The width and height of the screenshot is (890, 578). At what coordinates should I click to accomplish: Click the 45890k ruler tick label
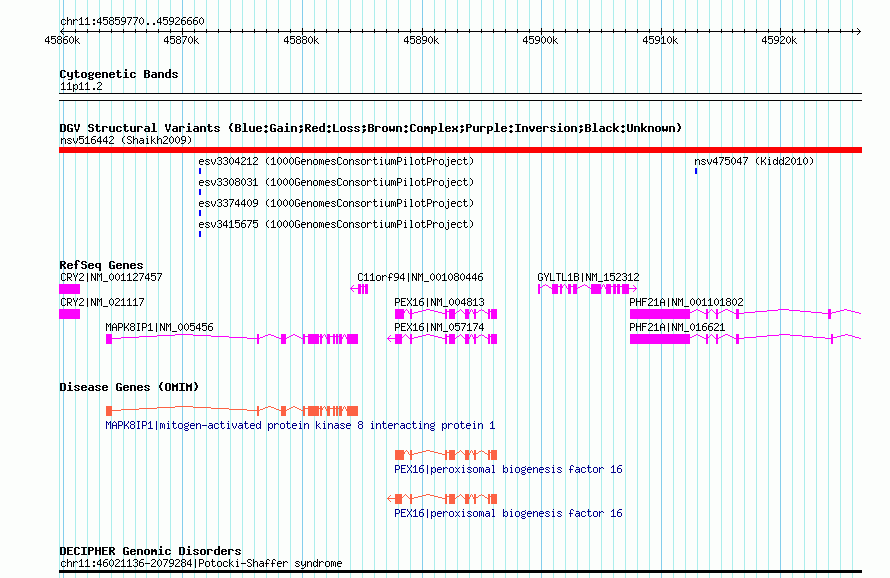tap(421, 41)
